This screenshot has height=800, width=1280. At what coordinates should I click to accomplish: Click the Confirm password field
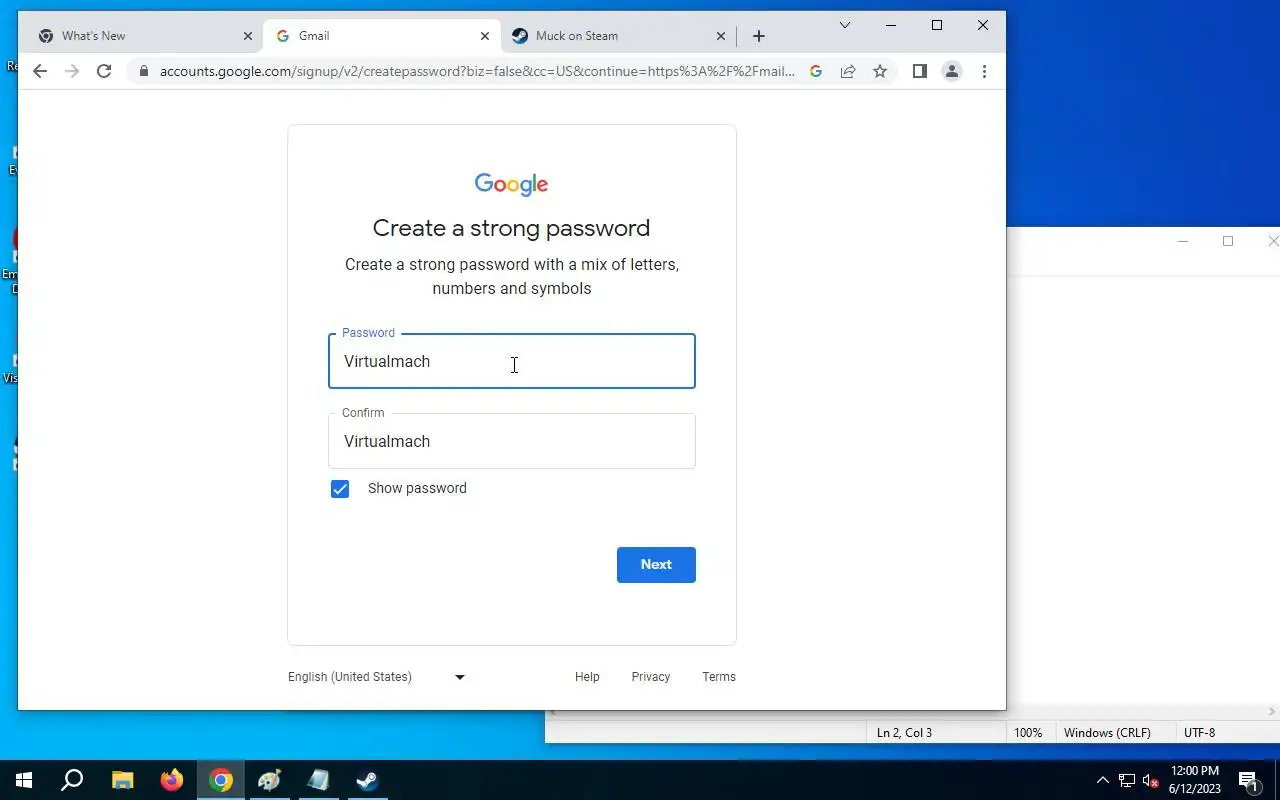point(512,441)
